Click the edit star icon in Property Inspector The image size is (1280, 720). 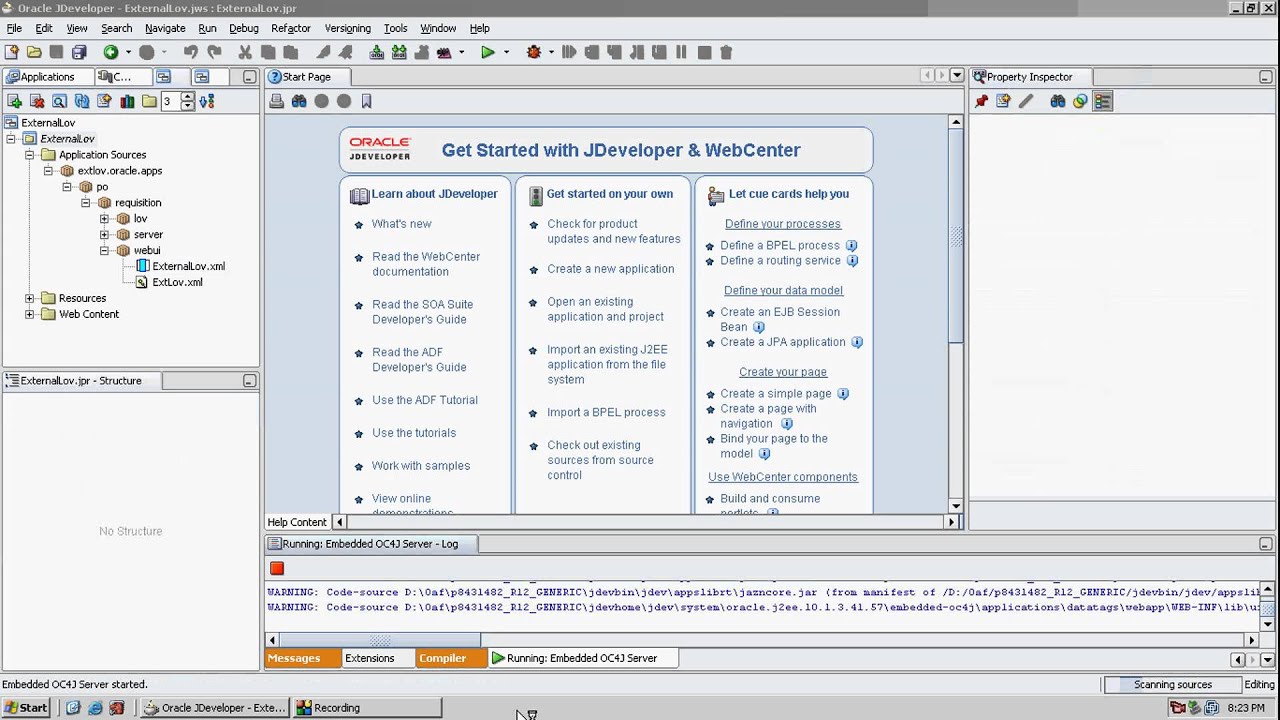pos(1003,101)
